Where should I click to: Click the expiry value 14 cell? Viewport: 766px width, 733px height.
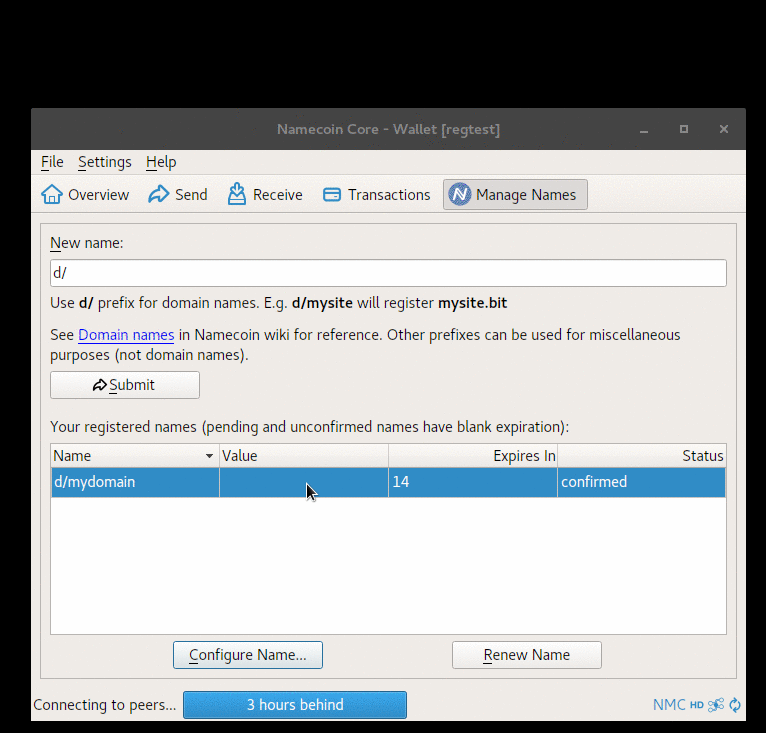click(x=473, y=482)
